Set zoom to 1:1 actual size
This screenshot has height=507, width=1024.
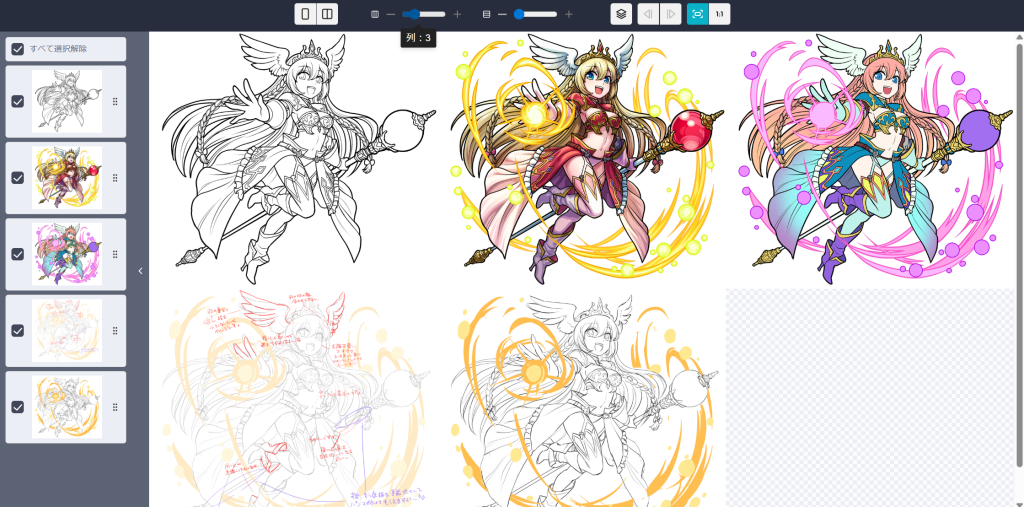click(720, 14)
